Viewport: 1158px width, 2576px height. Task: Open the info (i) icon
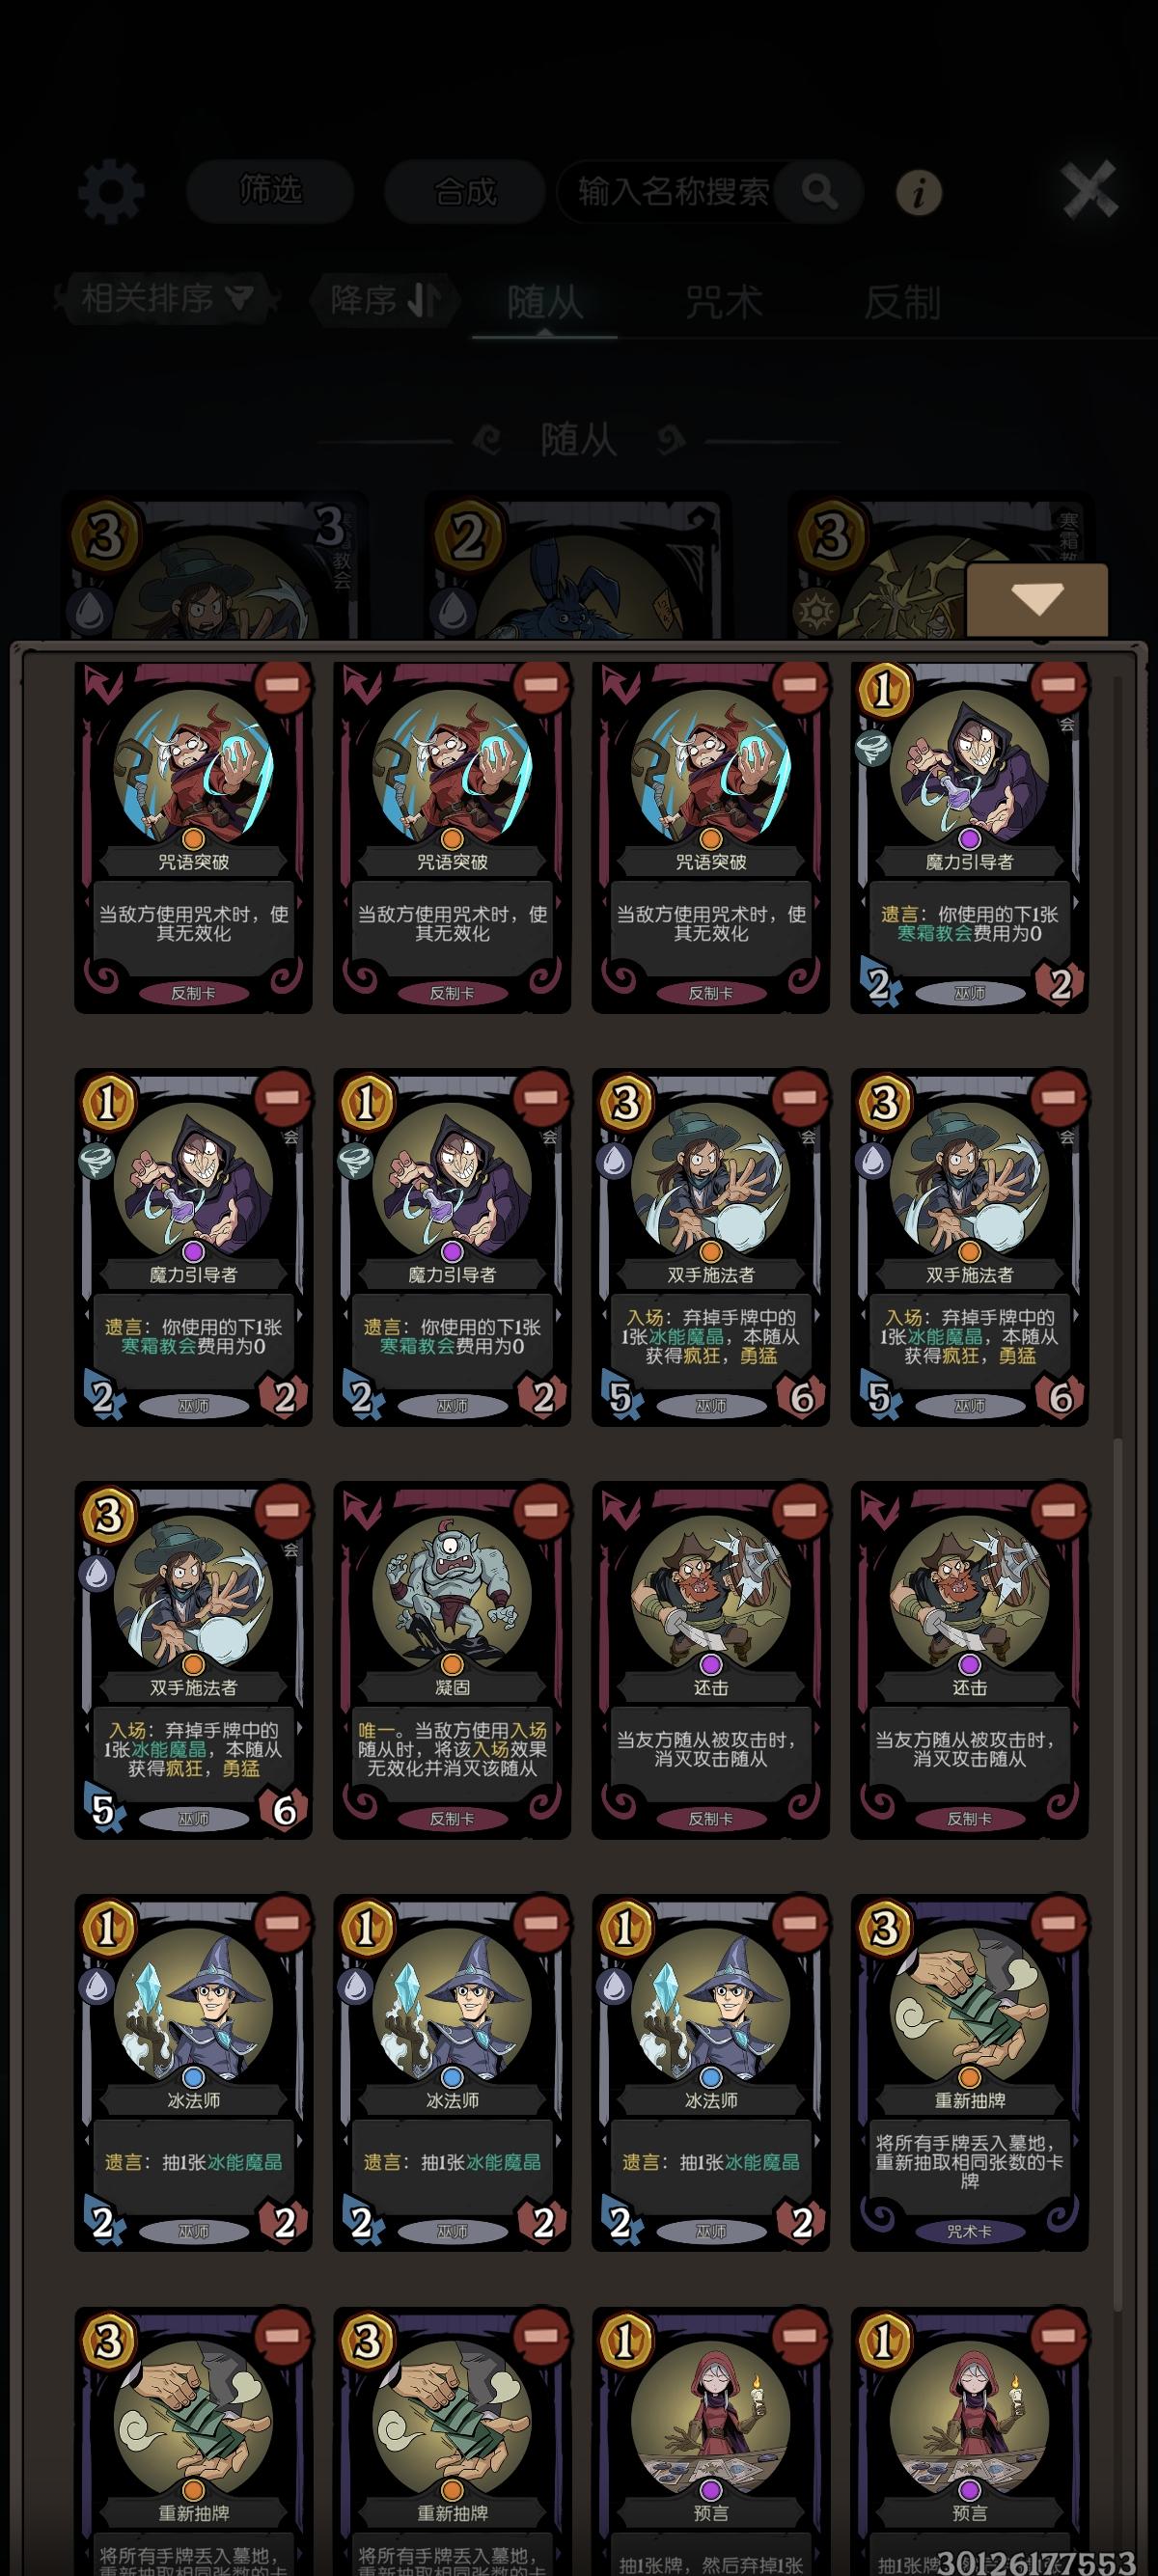tap(918, 191)
